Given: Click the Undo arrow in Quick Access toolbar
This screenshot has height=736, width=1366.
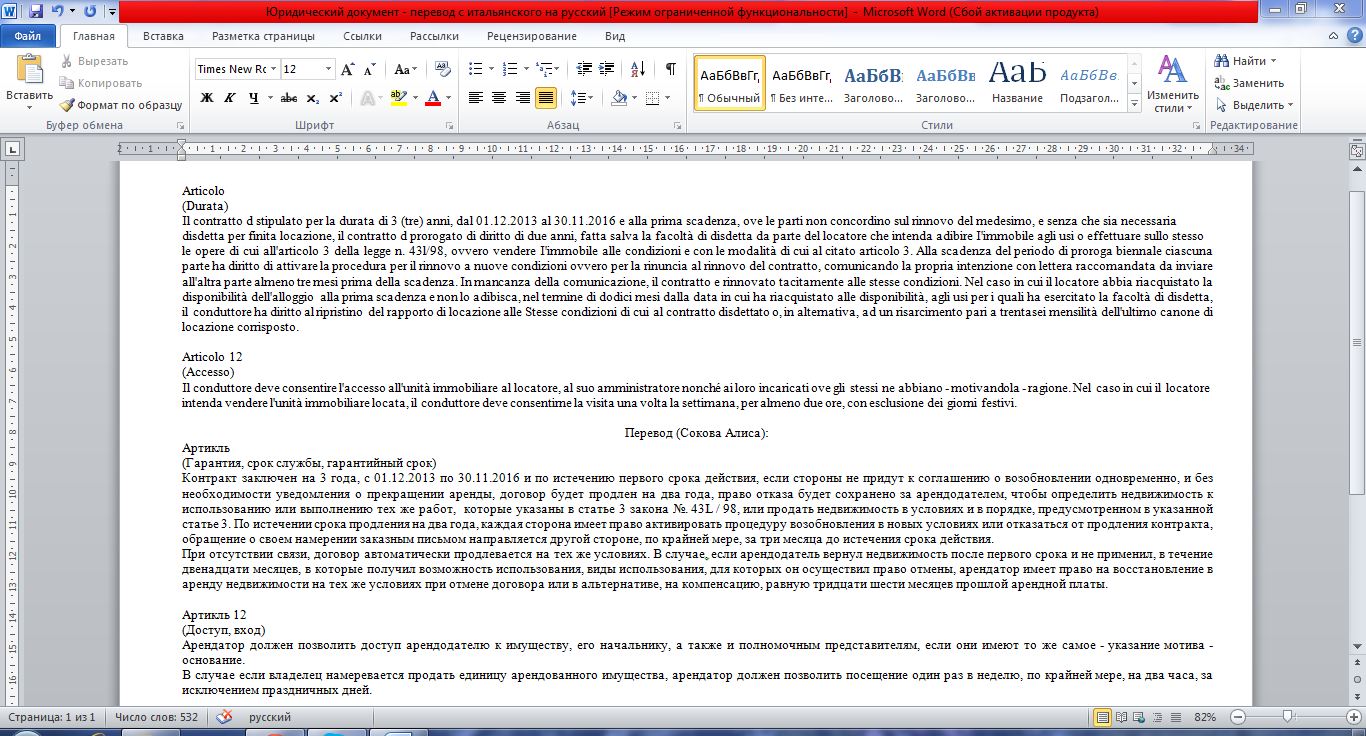Looking at the screenshot, I should pyautogui.click(x=58, y=12).
